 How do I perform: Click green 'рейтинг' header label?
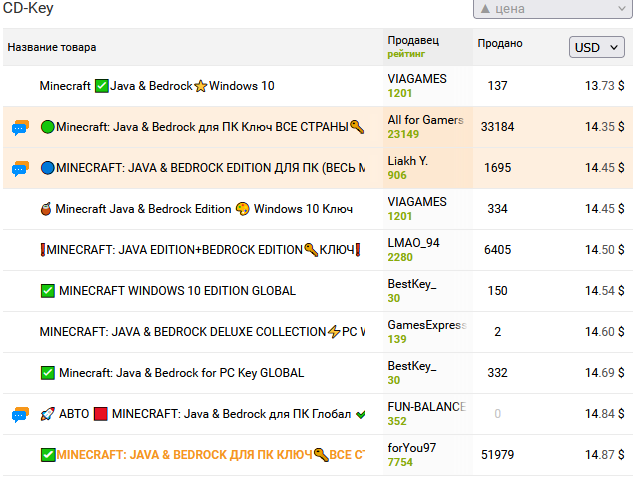(406, 54)
